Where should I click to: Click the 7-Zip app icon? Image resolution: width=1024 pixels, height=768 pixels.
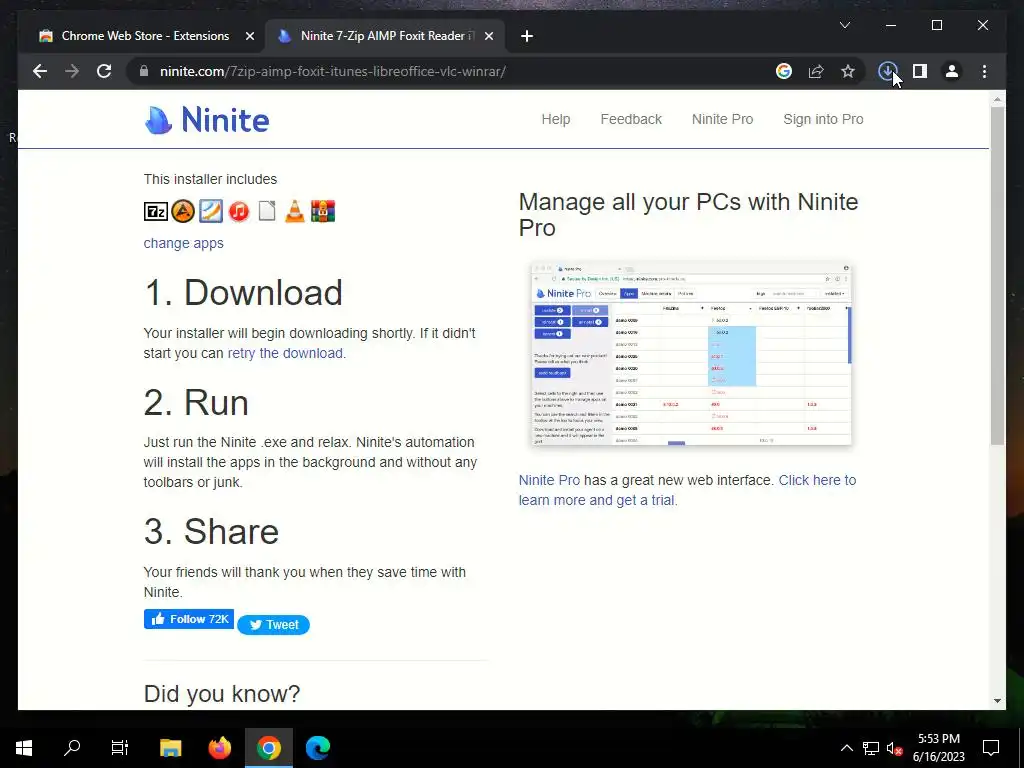tap(155, 211)
